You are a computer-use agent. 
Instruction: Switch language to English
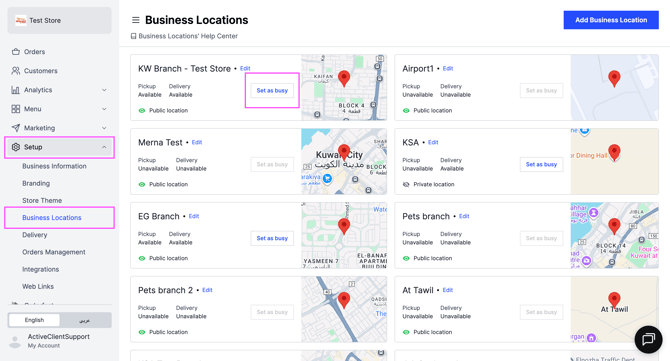click(x=34, y=320)
